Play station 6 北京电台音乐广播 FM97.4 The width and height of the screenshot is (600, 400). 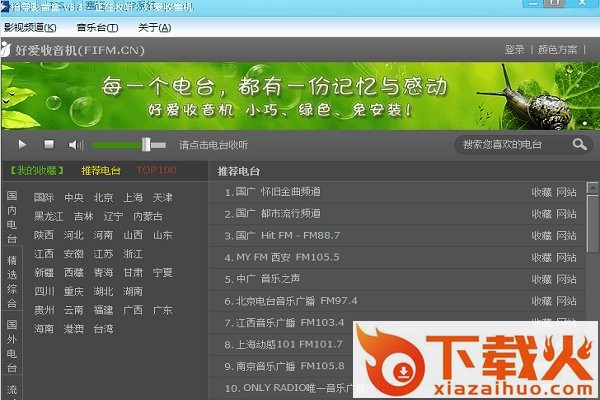[x=291, y=301]
